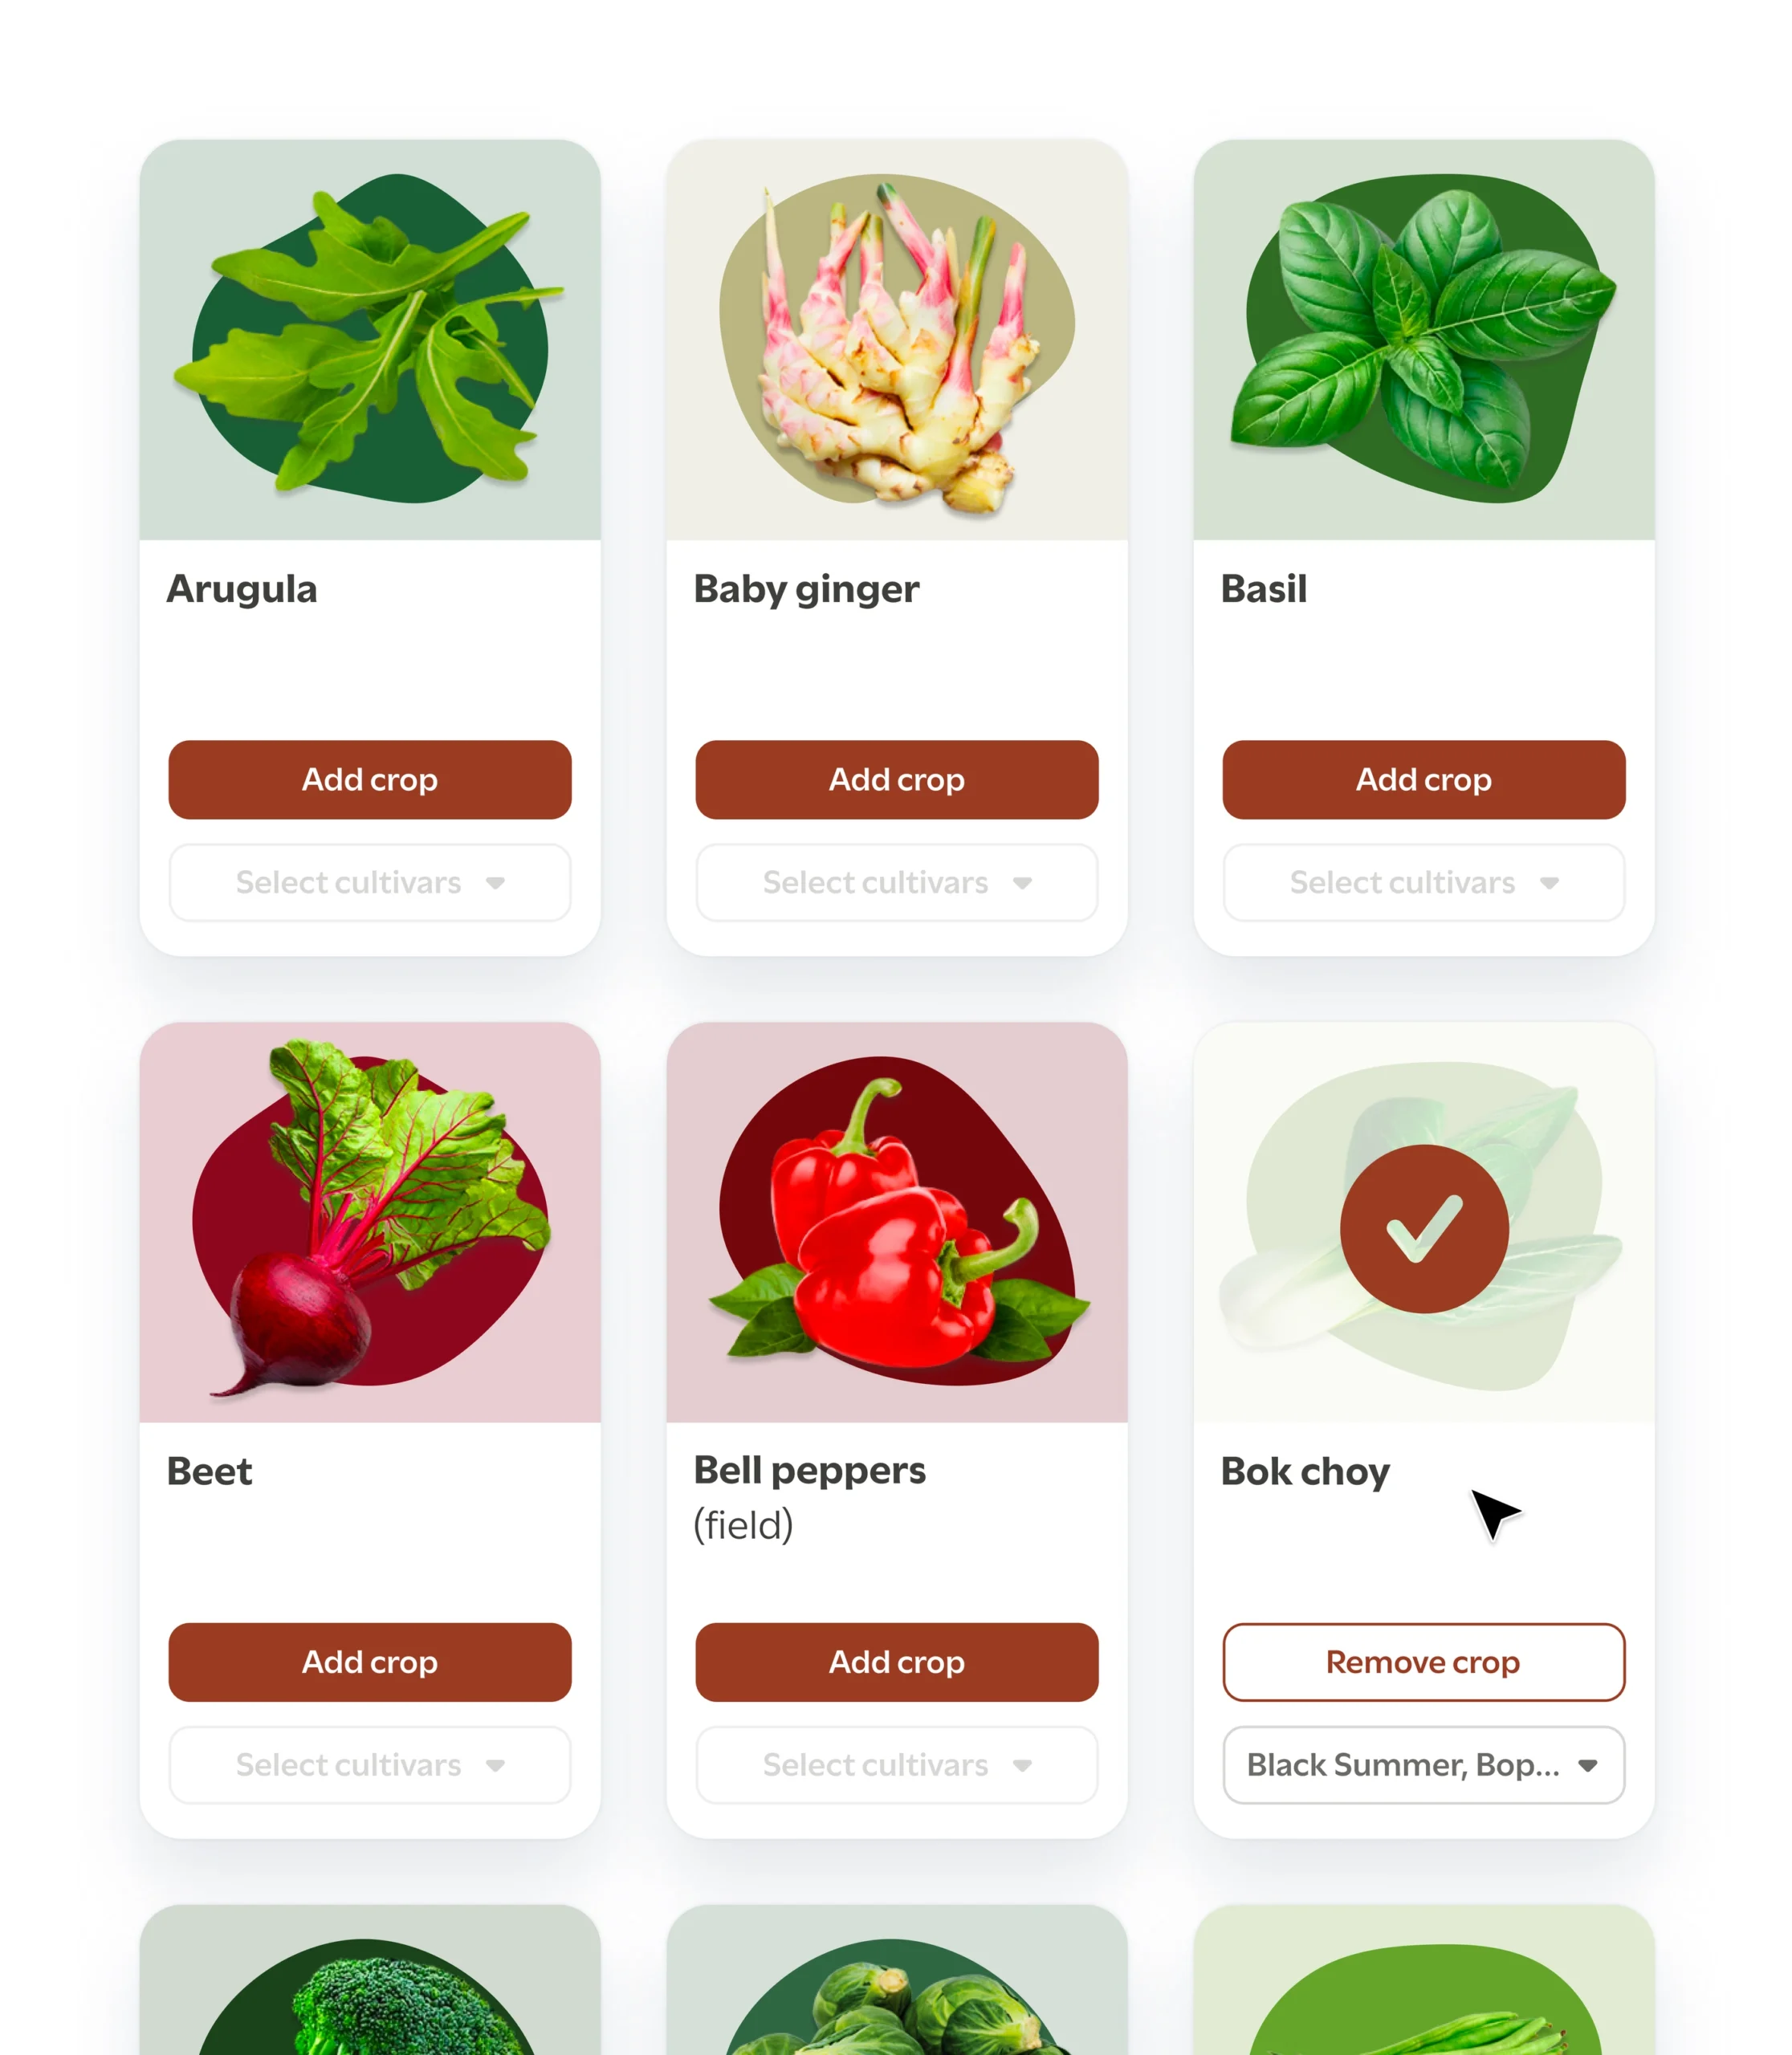This screenshot has height=2055, width=1792.
Task: Expand the Black Summer, Bop... cultivar dropdown
Action: [x=1424, y=1765]
